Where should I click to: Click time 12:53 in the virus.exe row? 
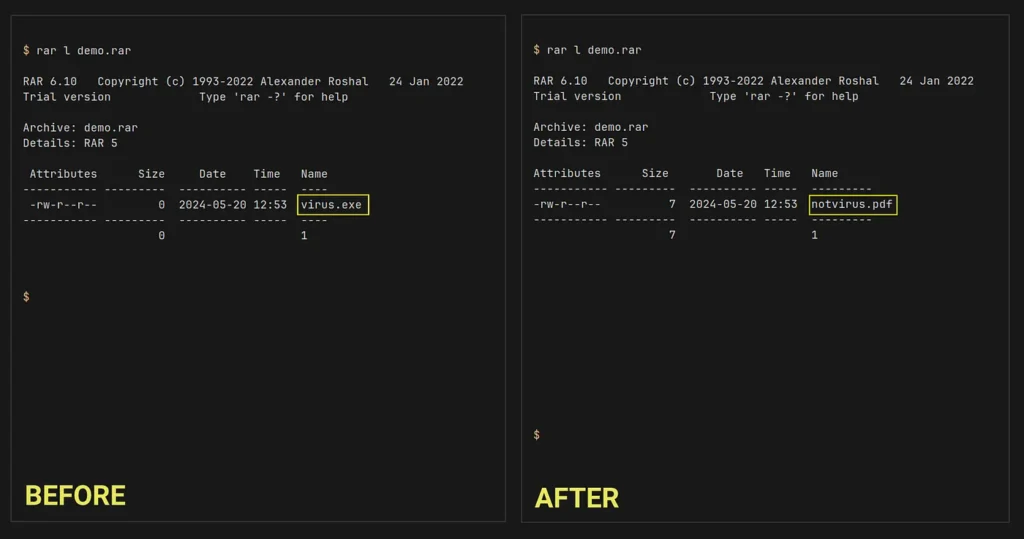[270, 204]
